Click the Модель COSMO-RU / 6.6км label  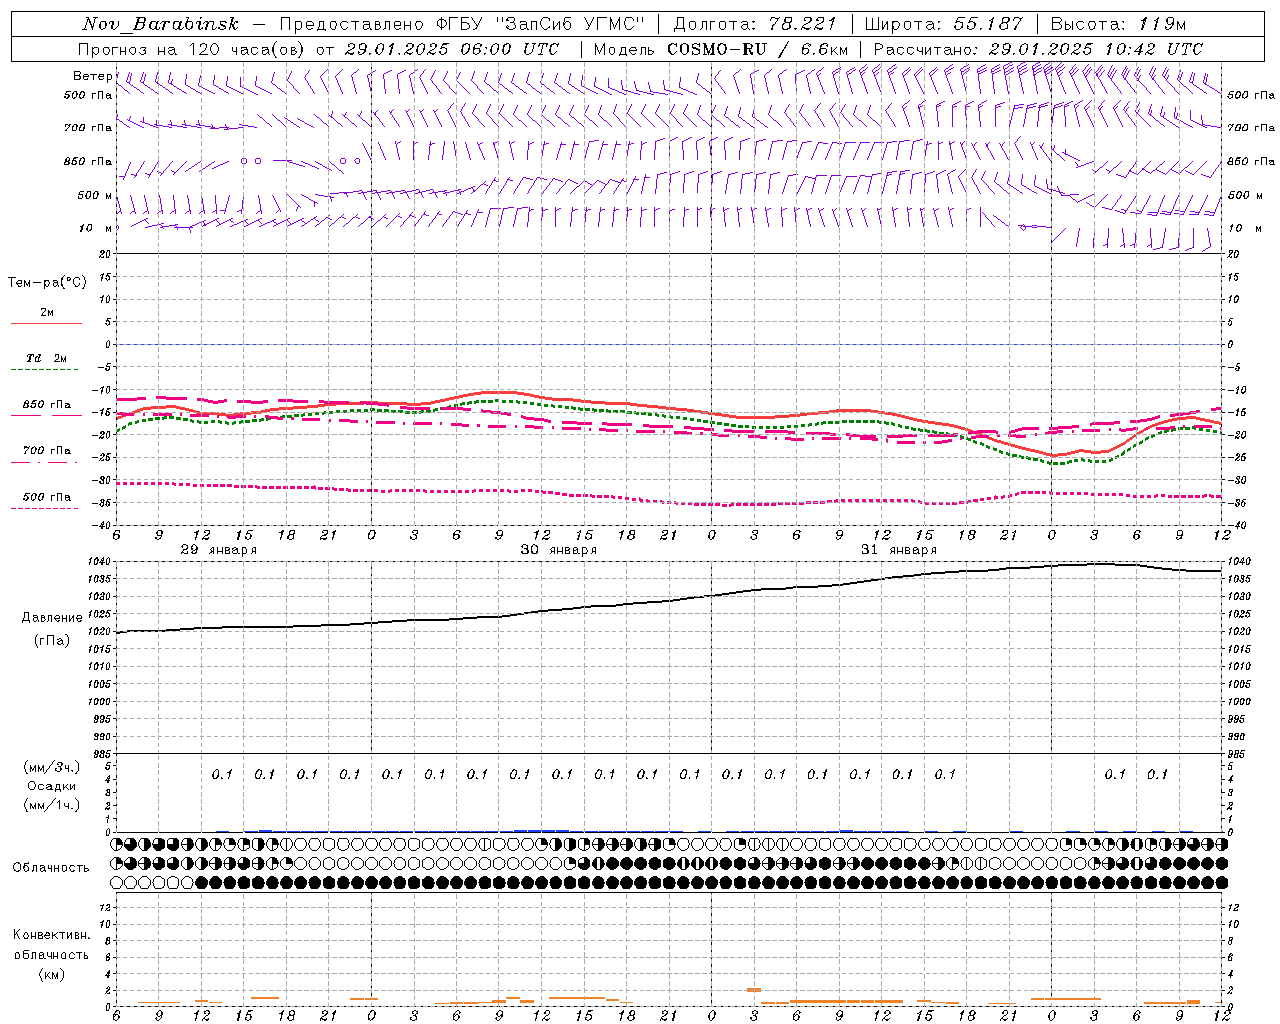click(721, 49)
